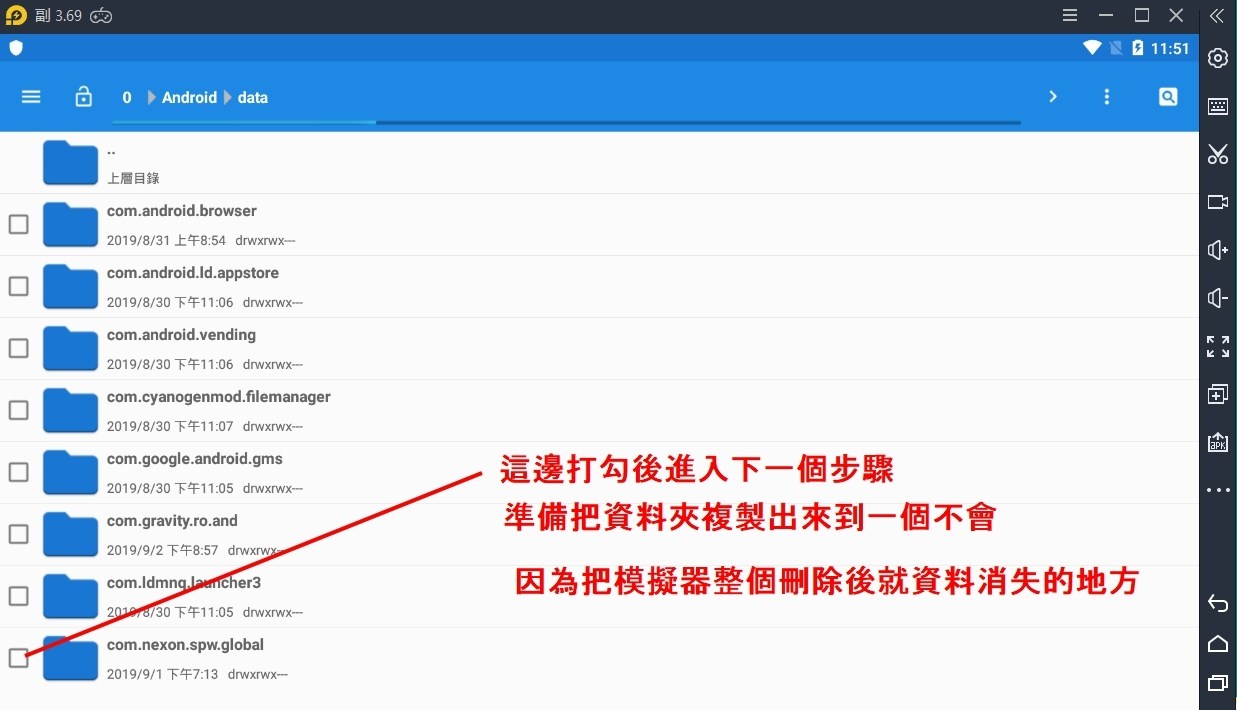This screenshot has width=1237, height=710.
Task: Check the com.cyanogenmod.filemanager checkbox
Action: pos(18,410)
